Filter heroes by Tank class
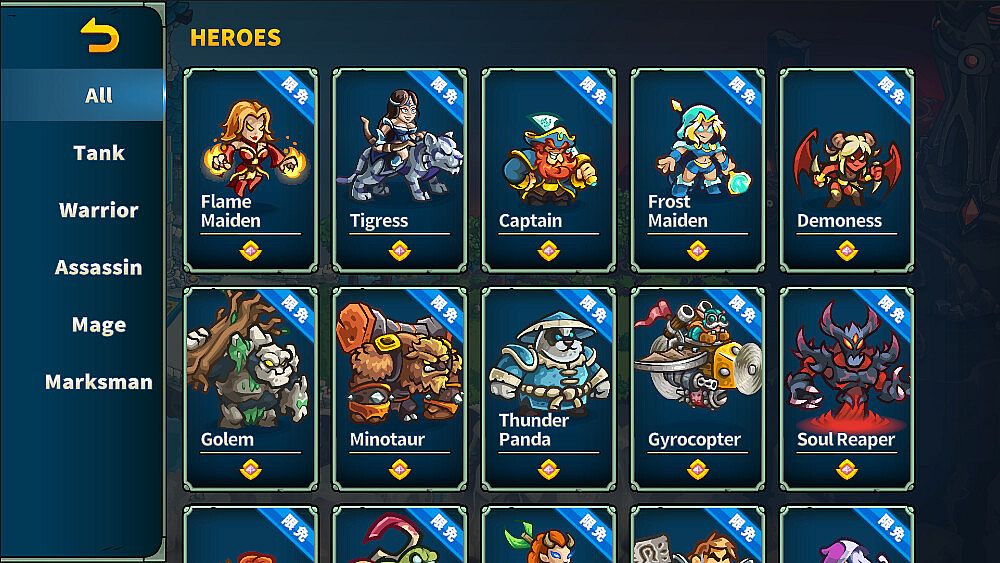 (x=99, y=152)
